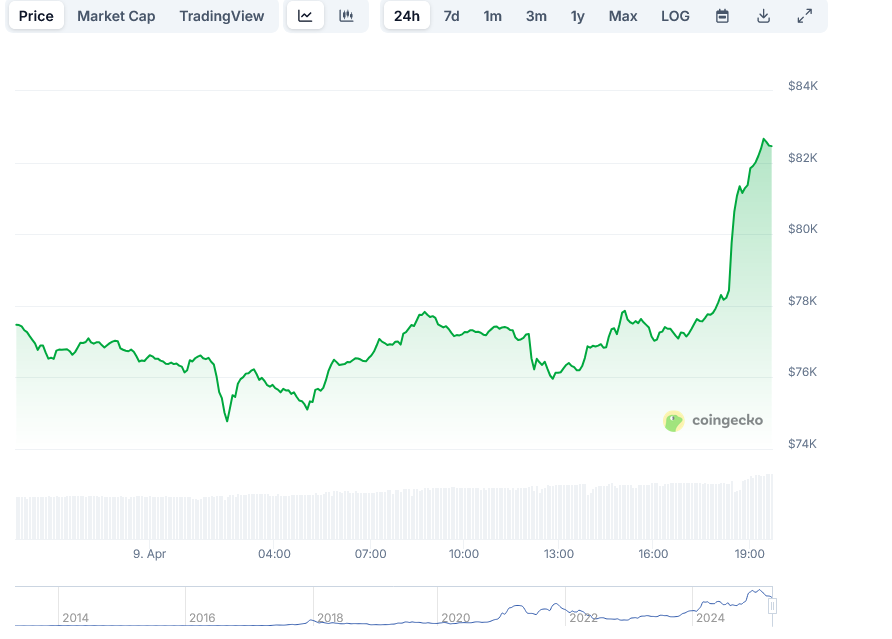This screenshot has height=639, width=892.
Task: Pick the 24h interval option
Action: [x=406, y=16]
